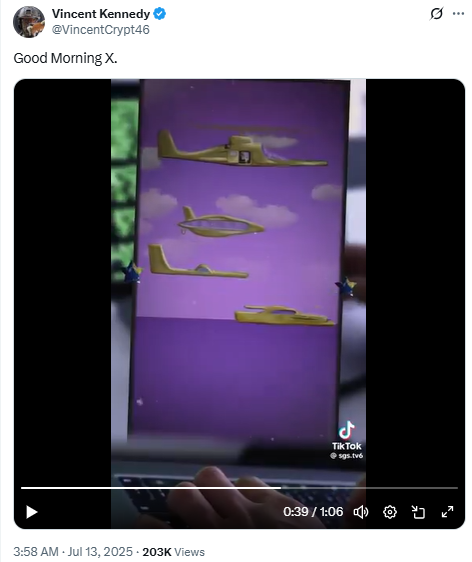Open the @VincentCrypt46 handle link
This screenshot has height=562, width=472.
tap(101, 29)
